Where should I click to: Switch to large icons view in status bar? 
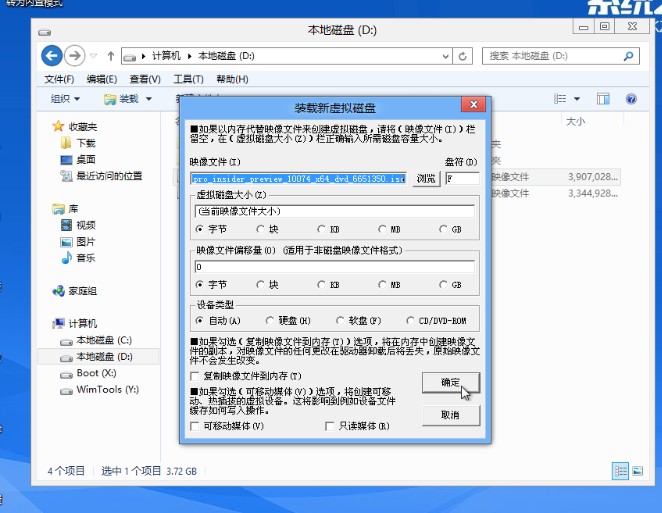(x=637, y=470)
